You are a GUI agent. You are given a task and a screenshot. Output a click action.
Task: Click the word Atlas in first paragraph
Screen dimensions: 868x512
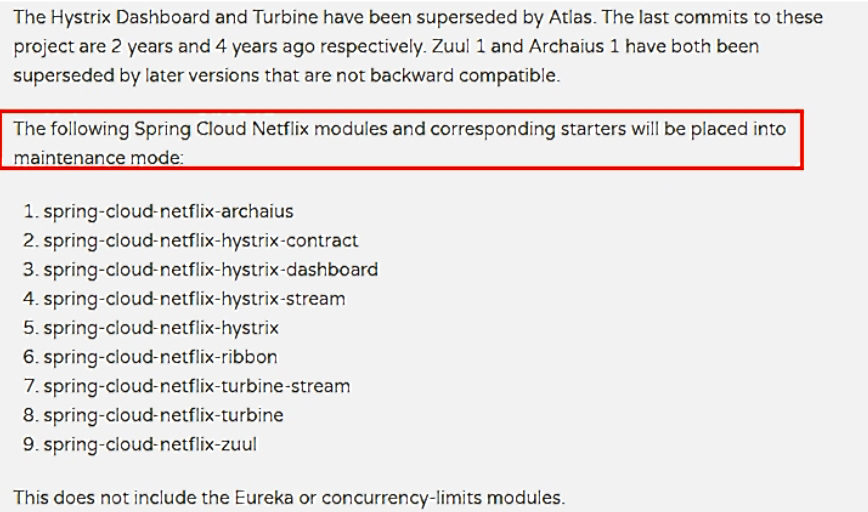click(x=570, y=17)
